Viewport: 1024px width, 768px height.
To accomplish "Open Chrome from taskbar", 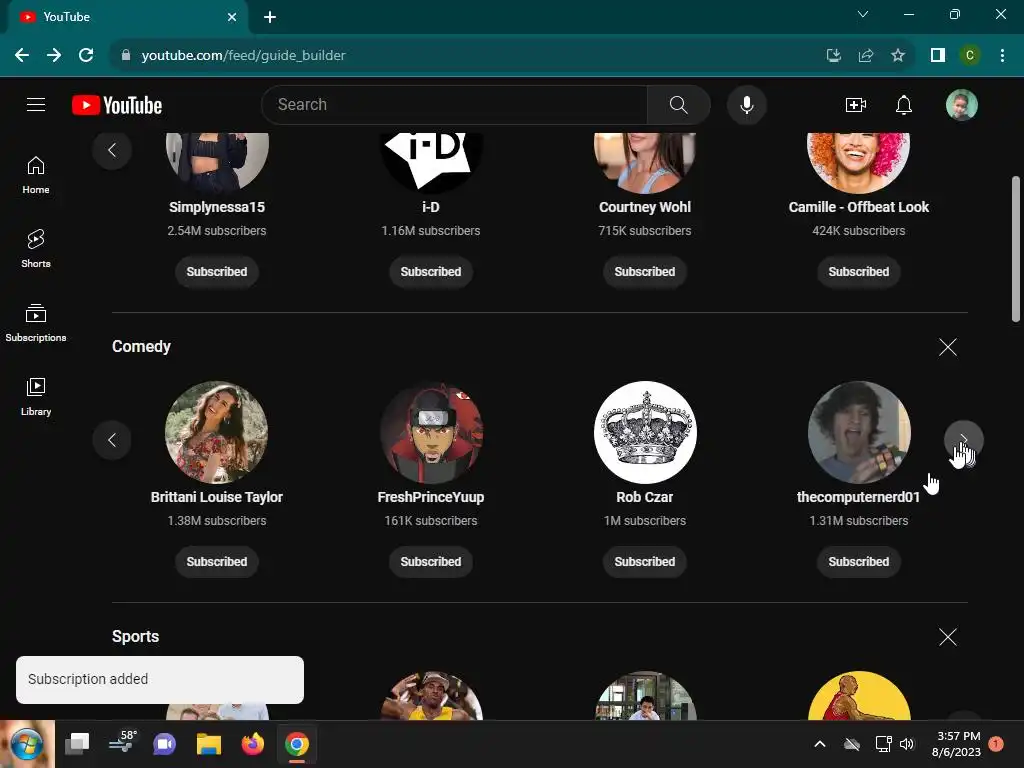I will click(x=296, y=744).
